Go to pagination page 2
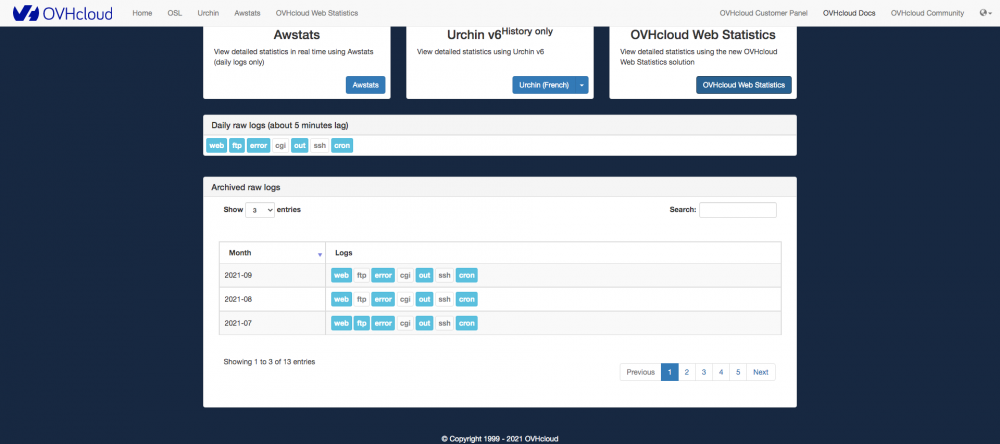The width and height of the screenshot is (1000, 444). 686,372
